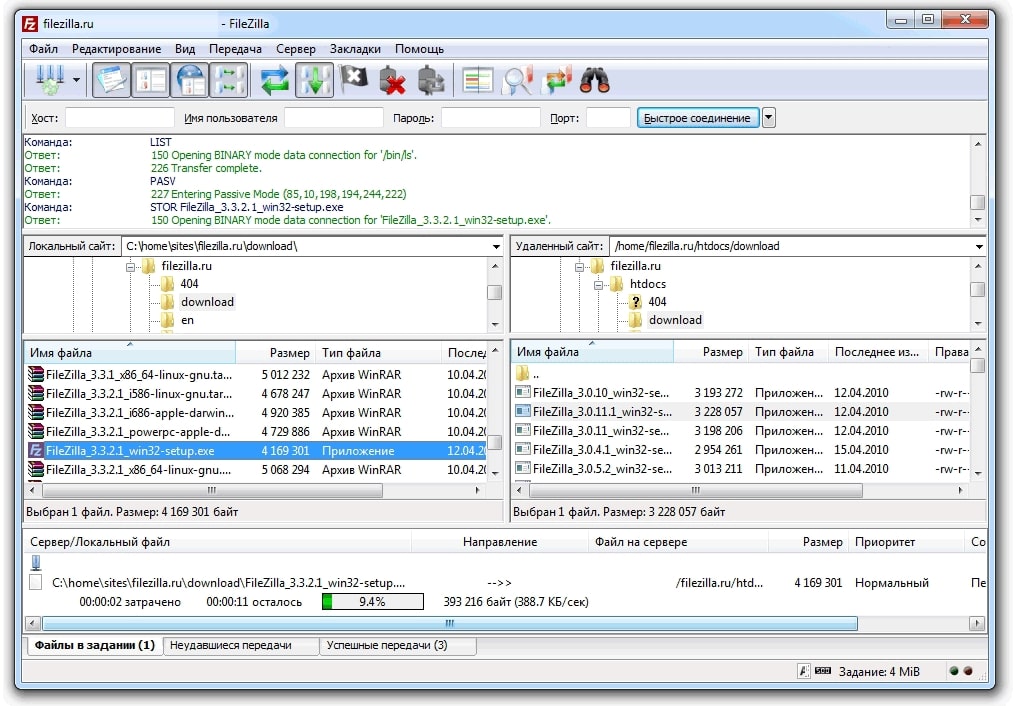Collapse local filezilla.ru tree node
Image resolution: width=1014 pixels, height=706 pixels.
click(130, 266)
